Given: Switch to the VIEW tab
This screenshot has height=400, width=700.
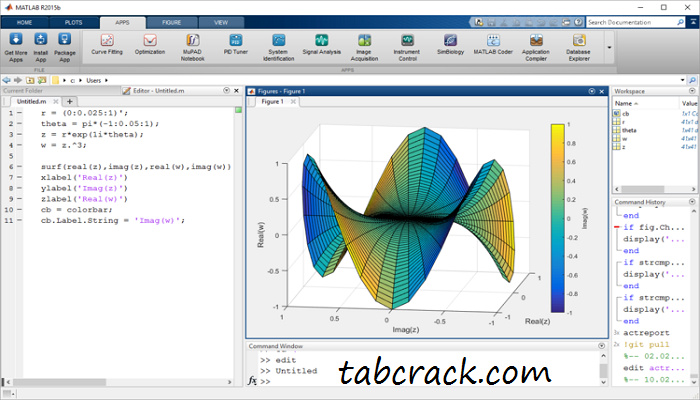Looking at the screenshot, I should (221, 22).
